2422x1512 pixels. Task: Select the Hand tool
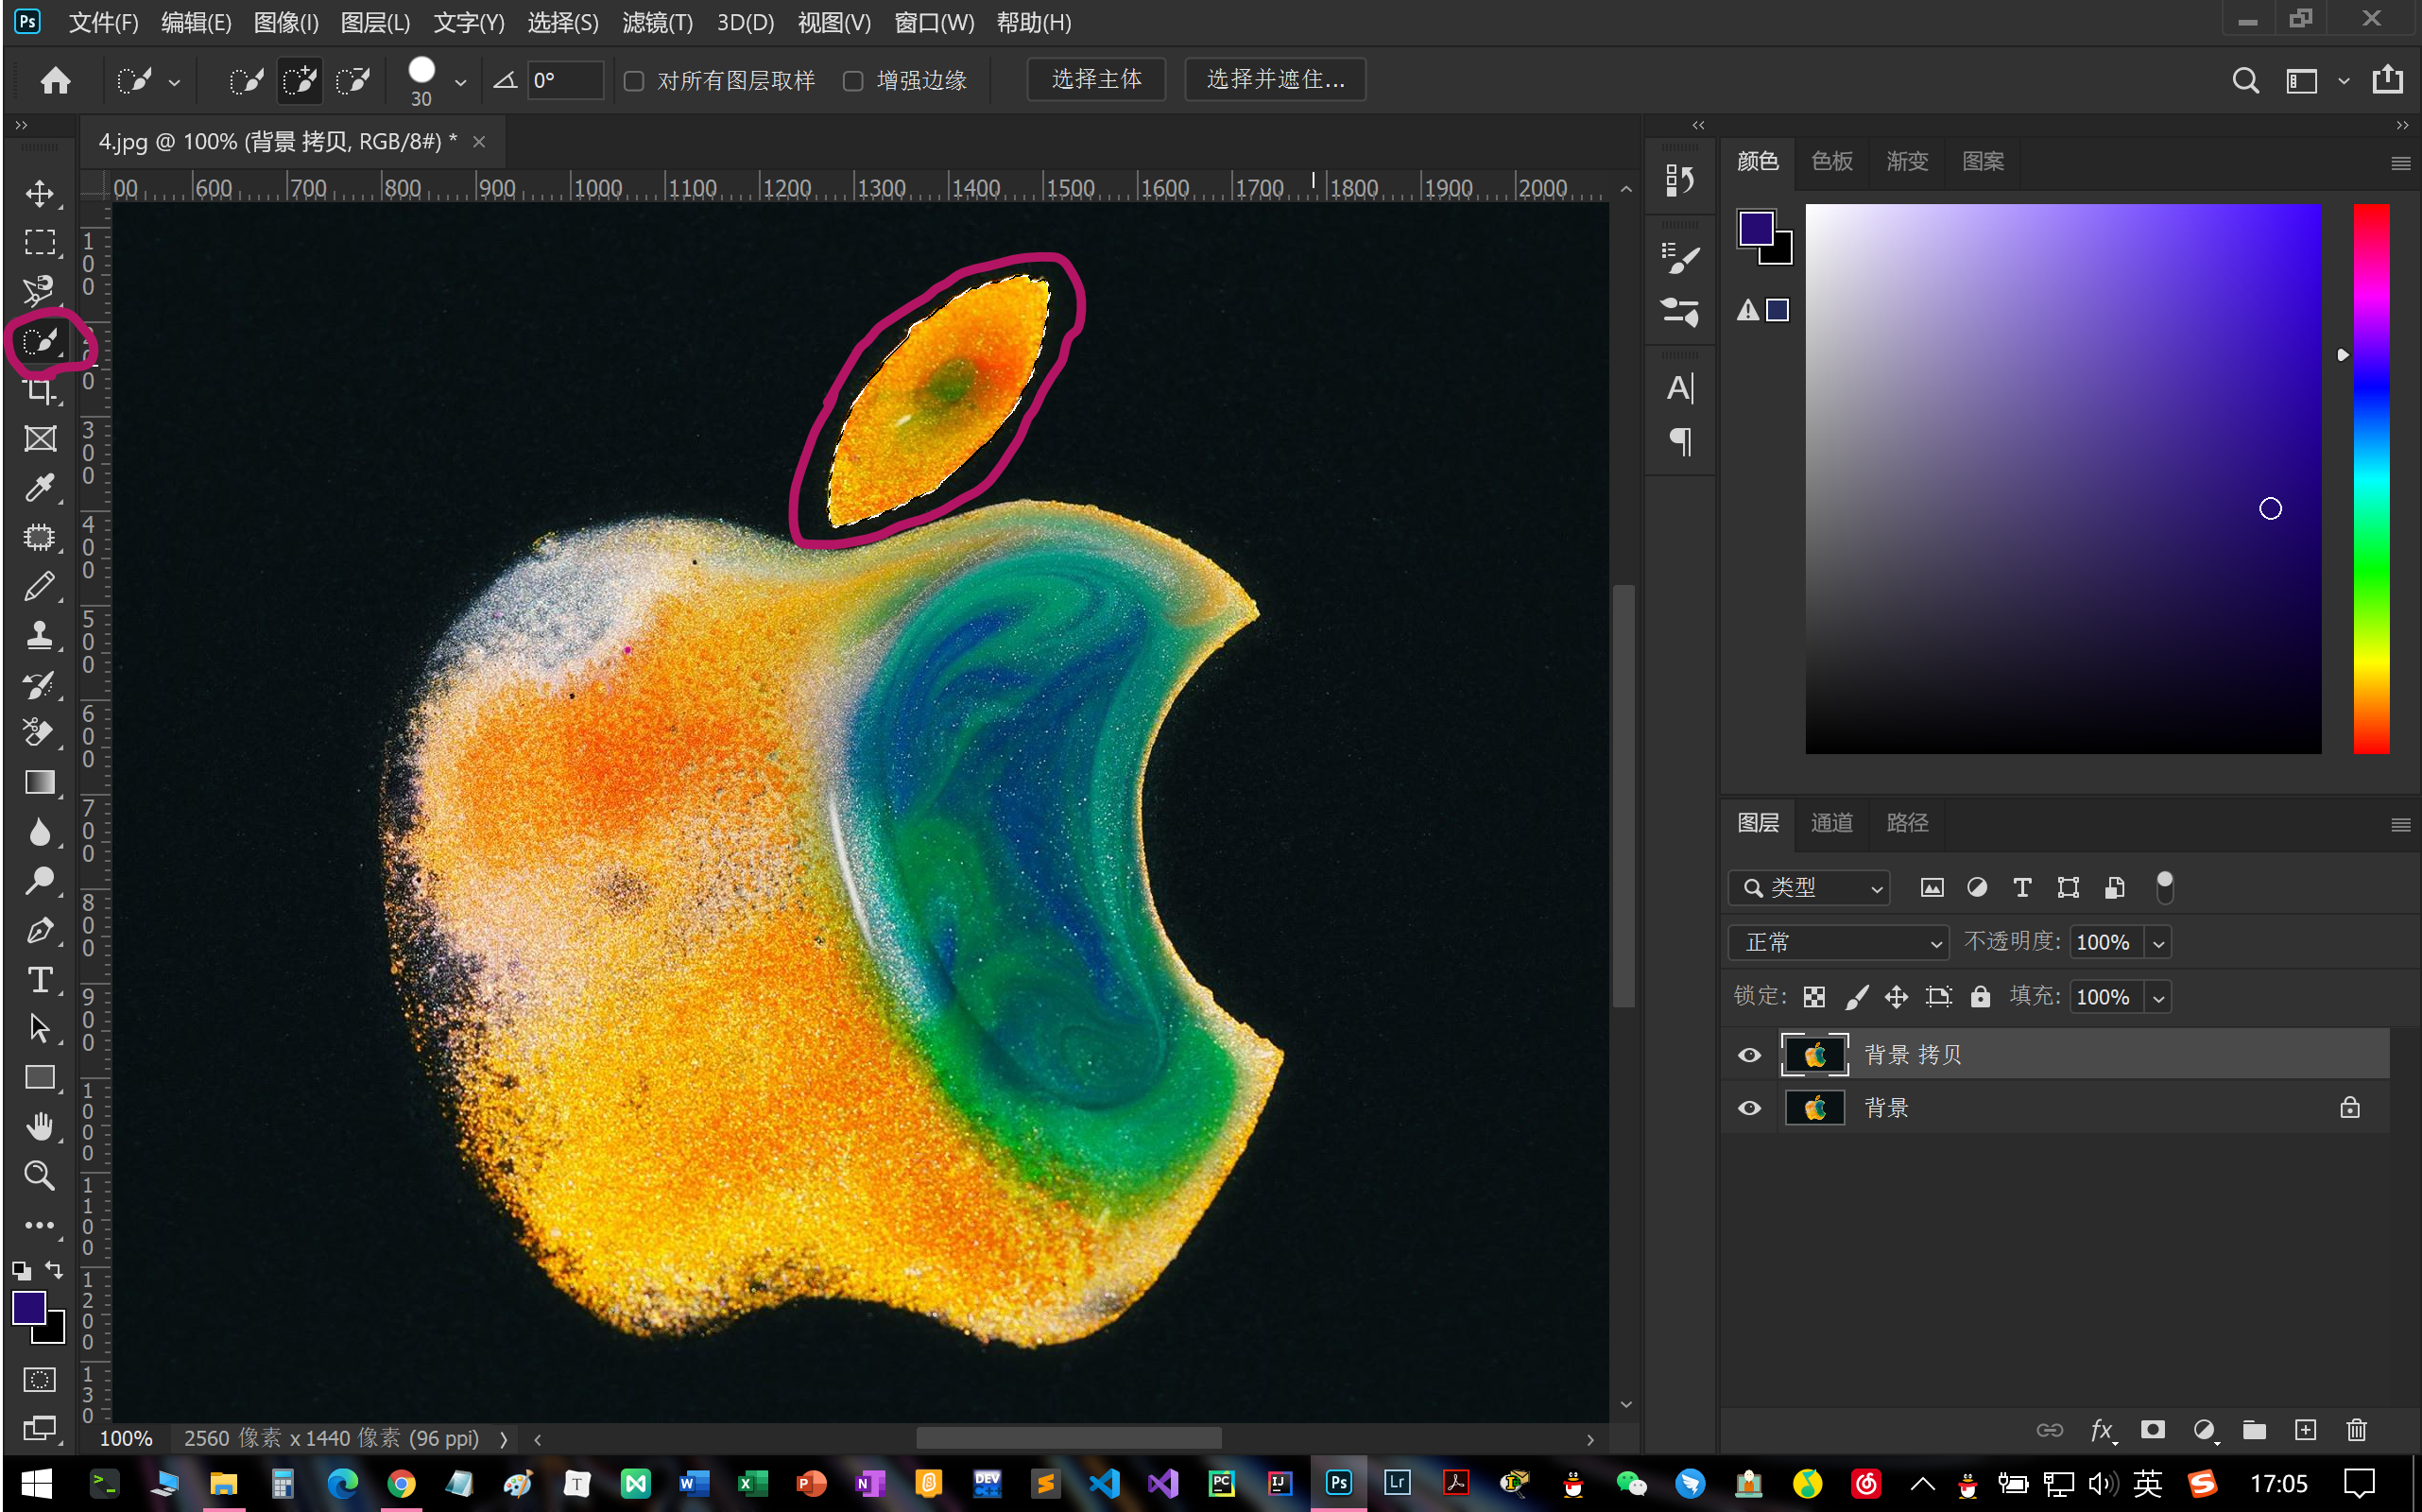point(40,1126)
